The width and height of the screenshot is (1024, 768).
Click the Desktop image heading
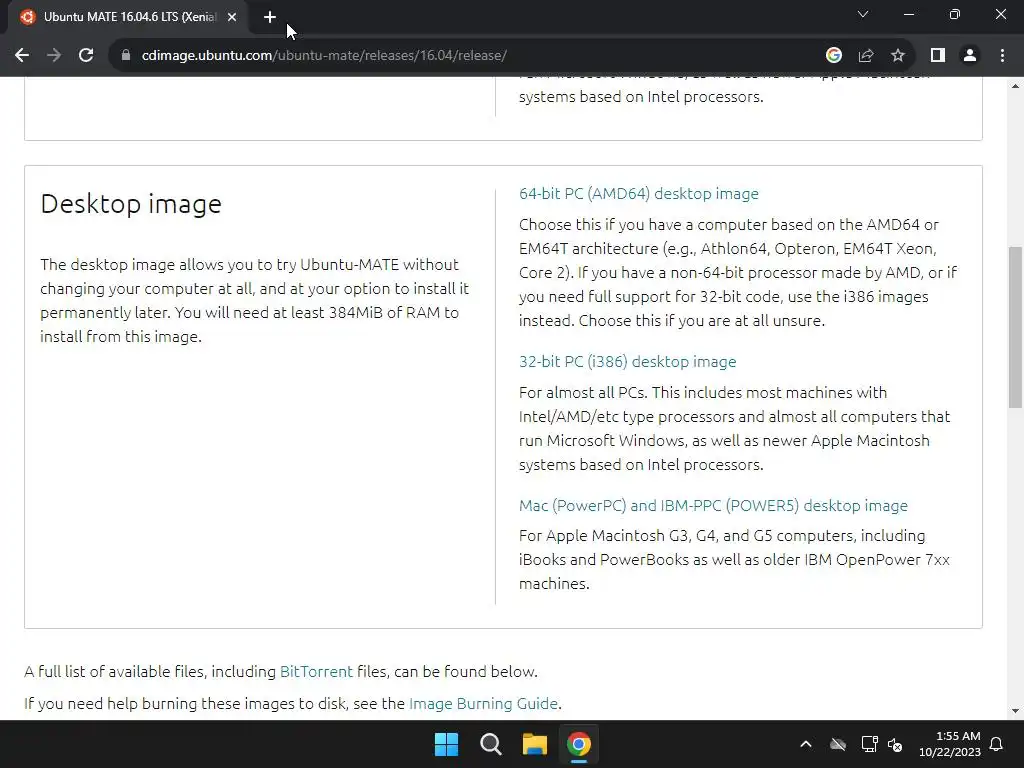click(131, 204)
